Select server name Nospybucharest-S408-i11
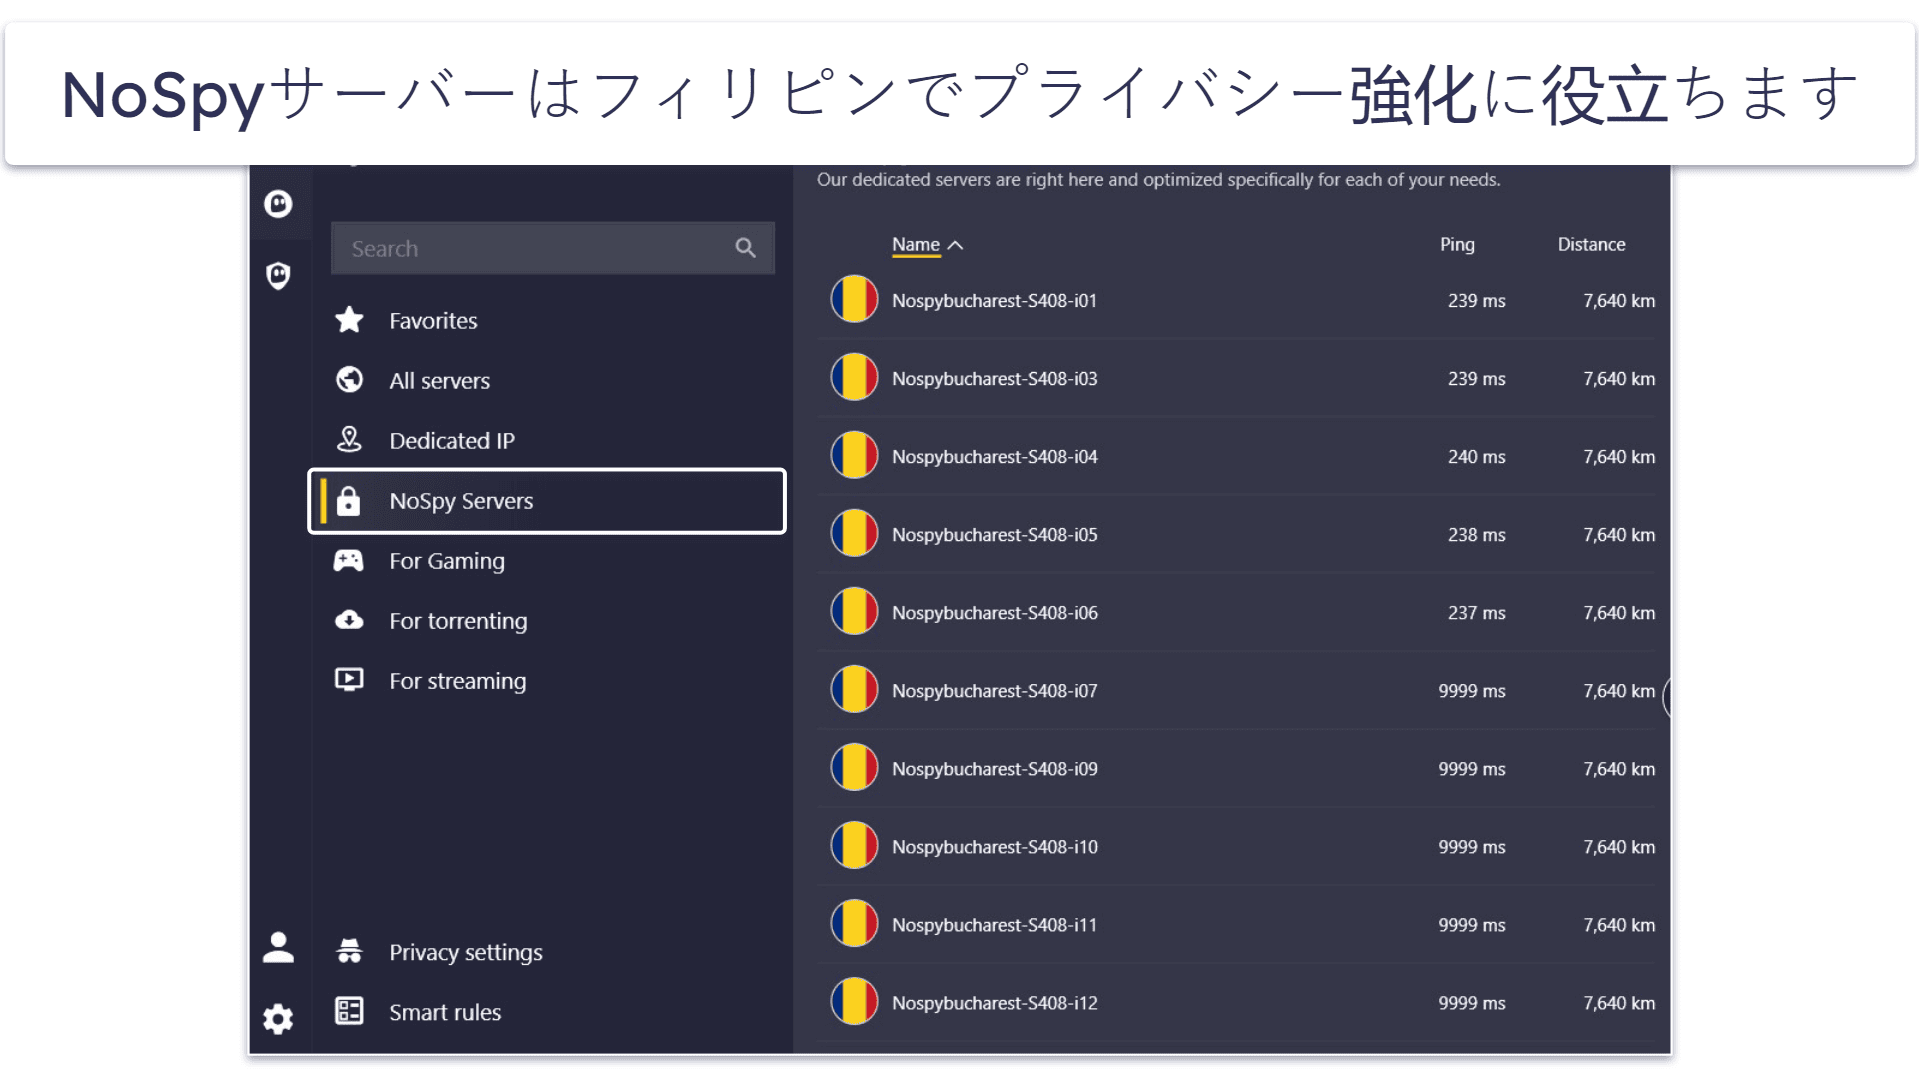Image resolution: width=1919 pixels, height=1079 pixels. point(994,924)
